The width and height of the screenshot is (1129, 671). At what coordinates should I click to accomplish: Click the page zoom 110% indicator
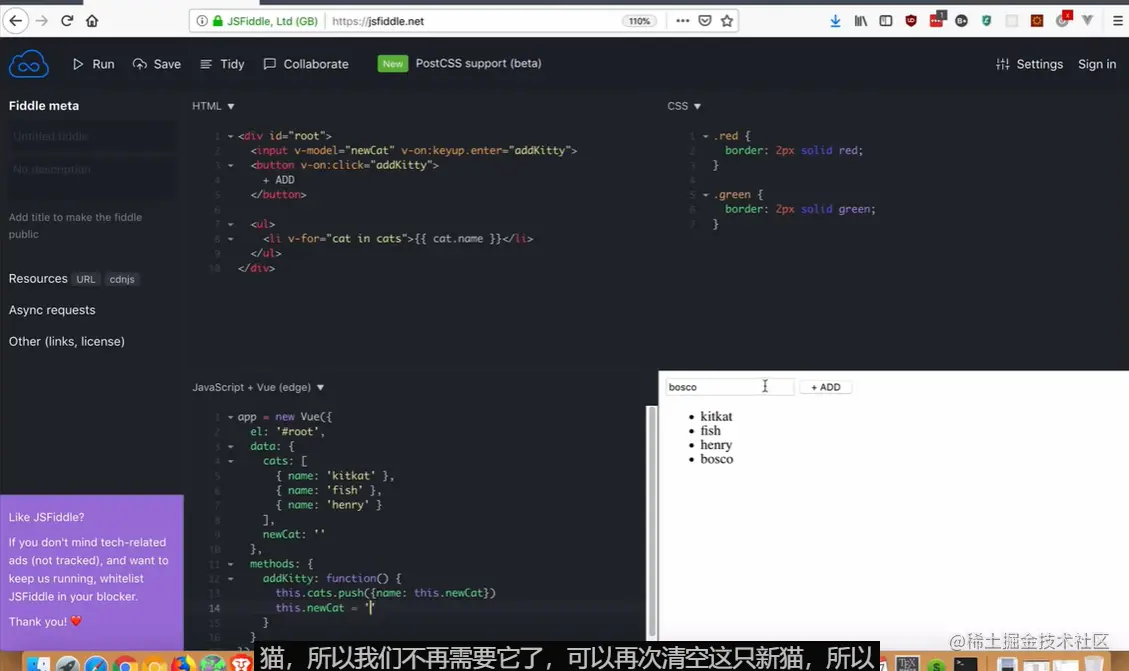pos(639,21)
